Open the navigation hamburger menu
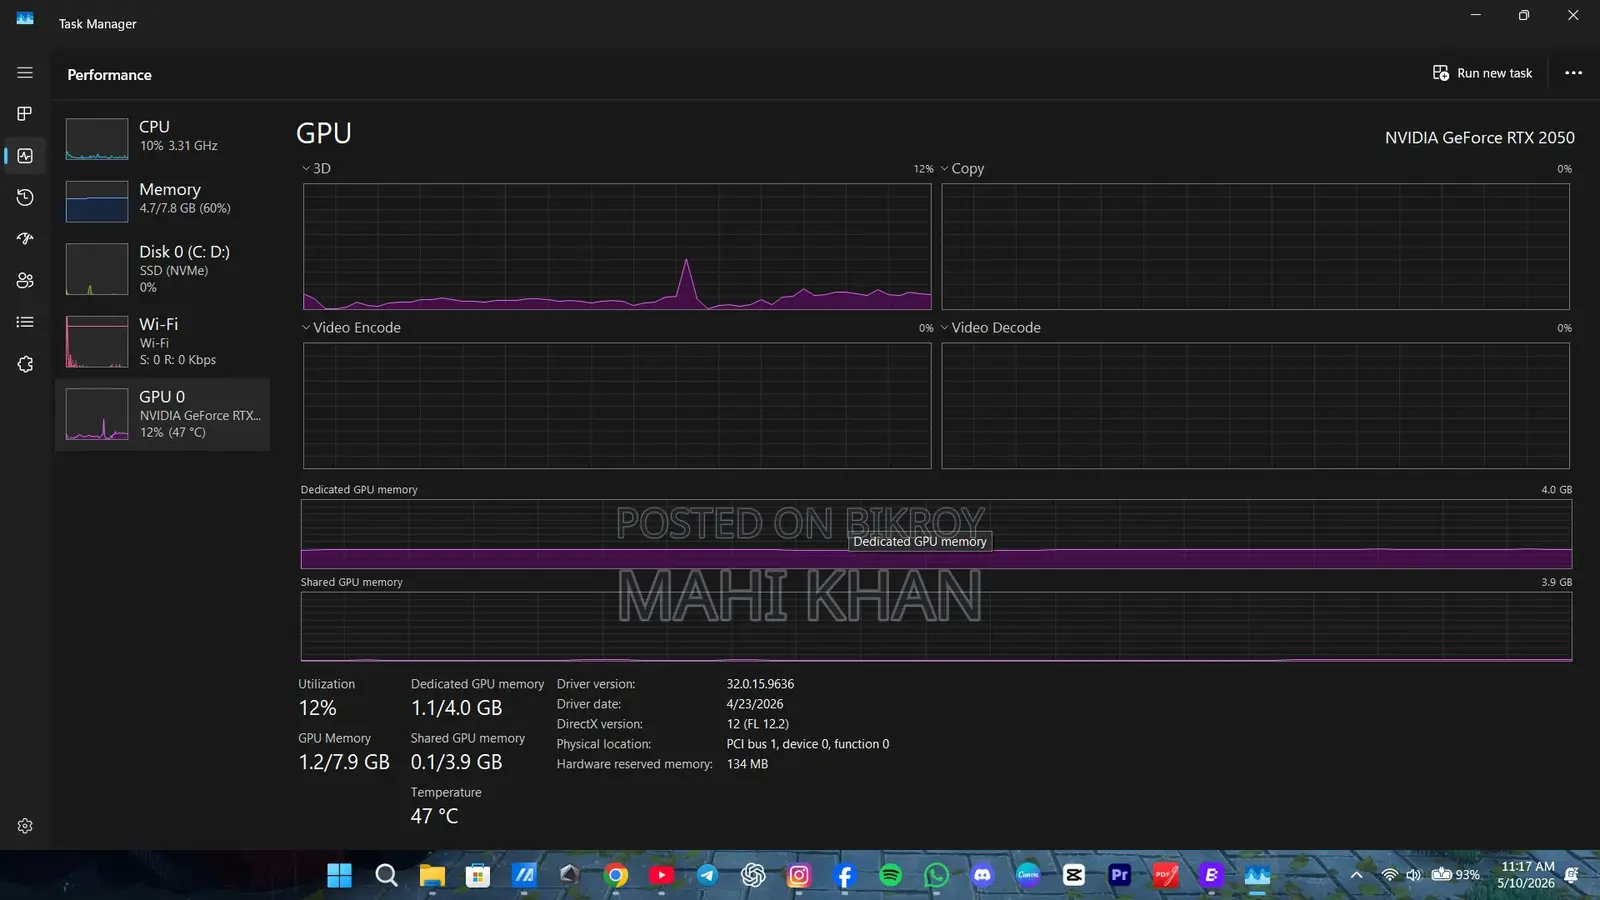This screenshot has width=1600, height=900. (25, 73)
